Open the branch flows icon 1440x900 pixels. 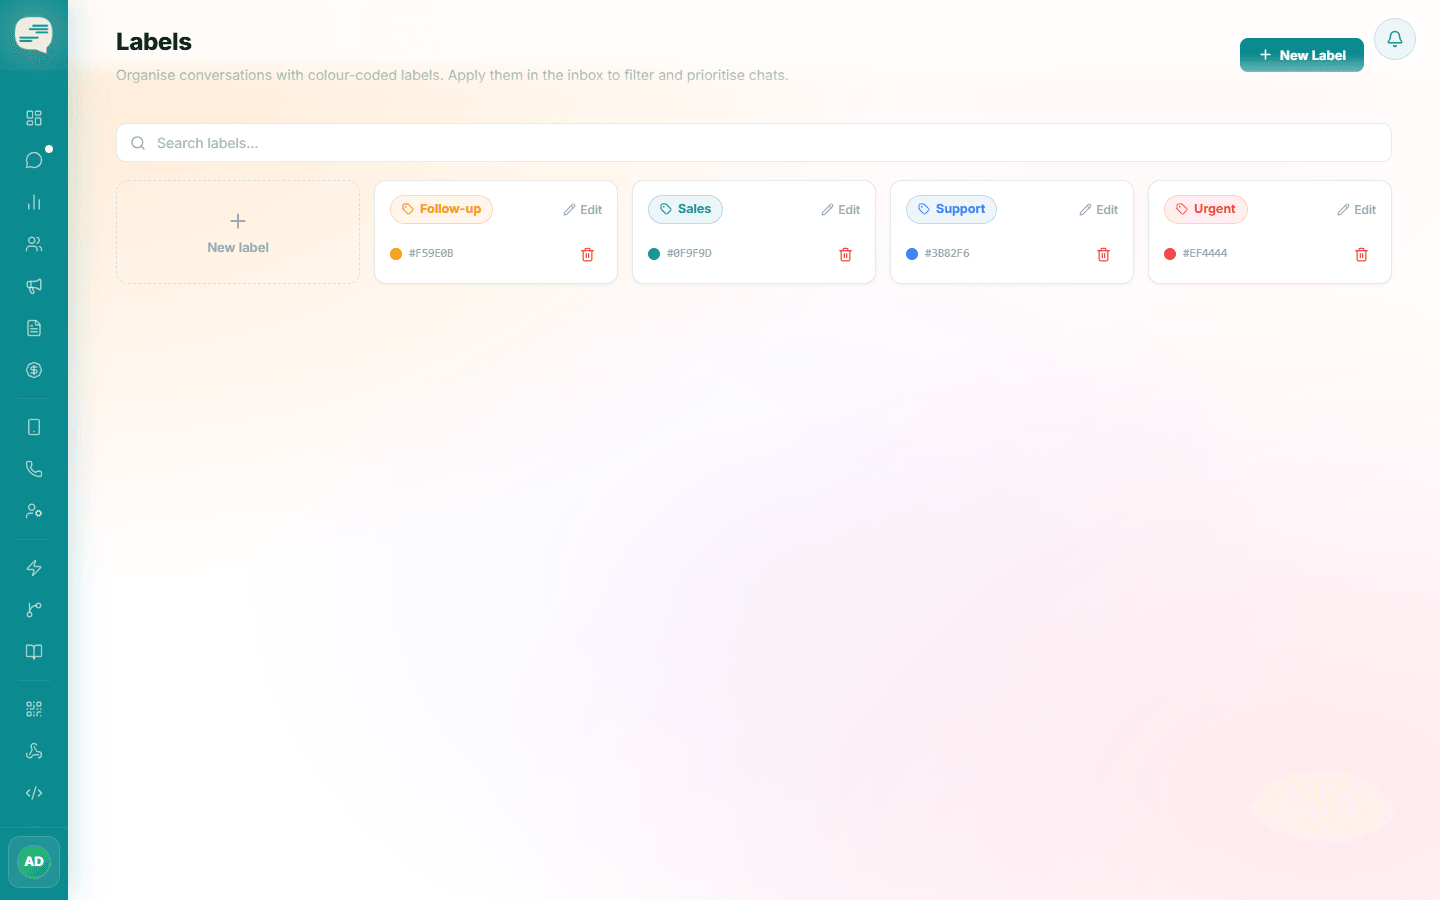34,610
